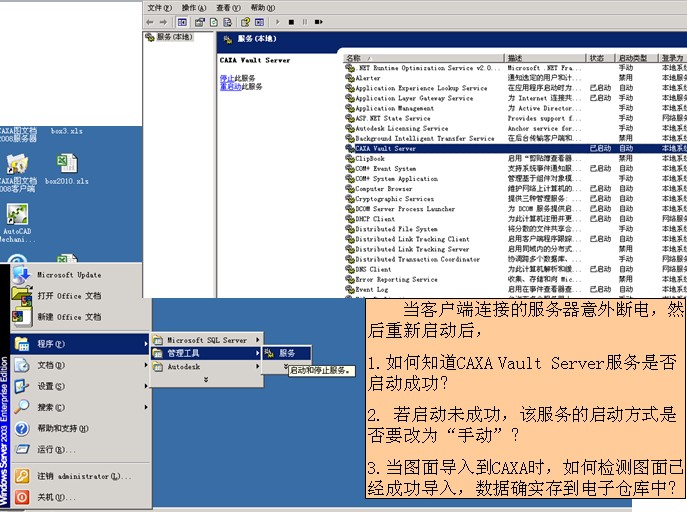The height and width of the screenshot is (512, 687).
Task: Select the Cryptographic Services row
Action: pyautogui.click(x=516, y=199)
